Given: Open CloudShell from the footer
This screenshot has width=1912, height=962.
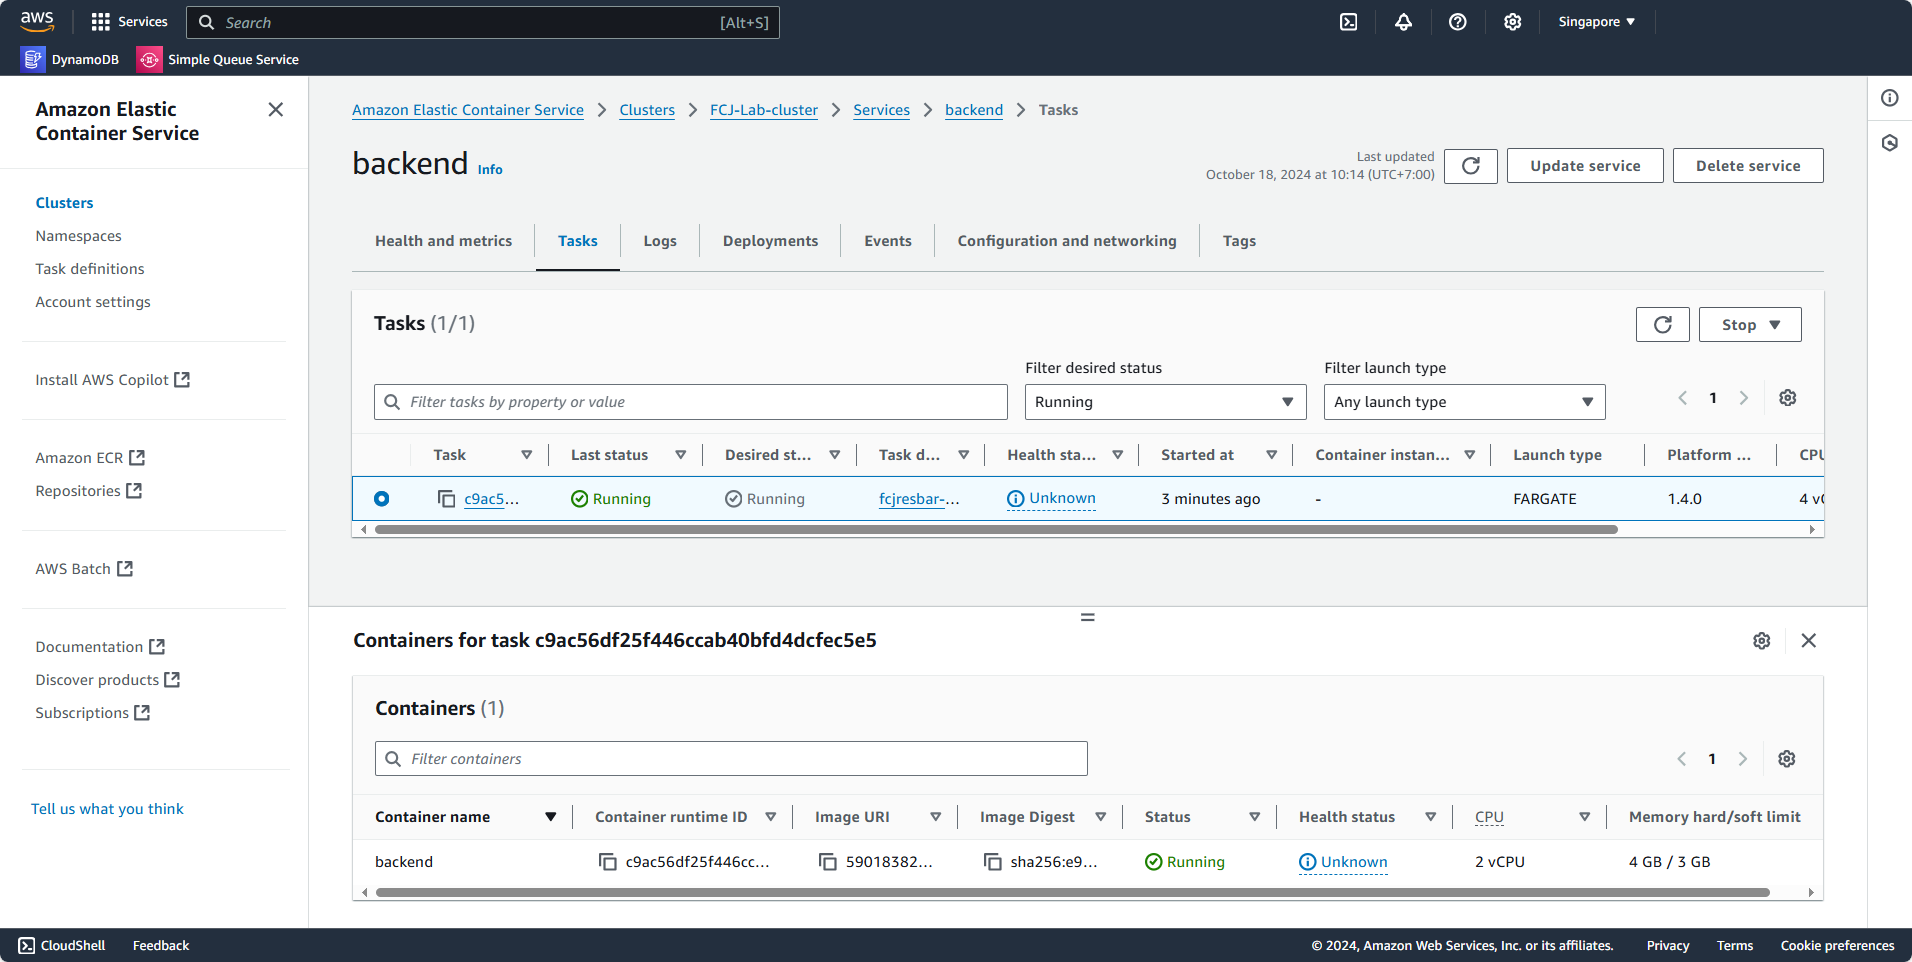Looking at the screenshot, I should pyautogui.click(x=62, y=946).
